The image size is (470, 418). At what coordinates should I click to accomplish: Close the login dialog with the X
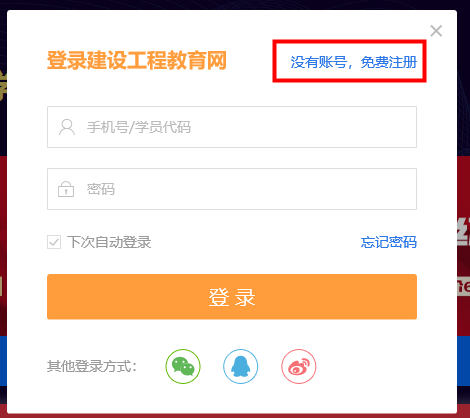436,31
